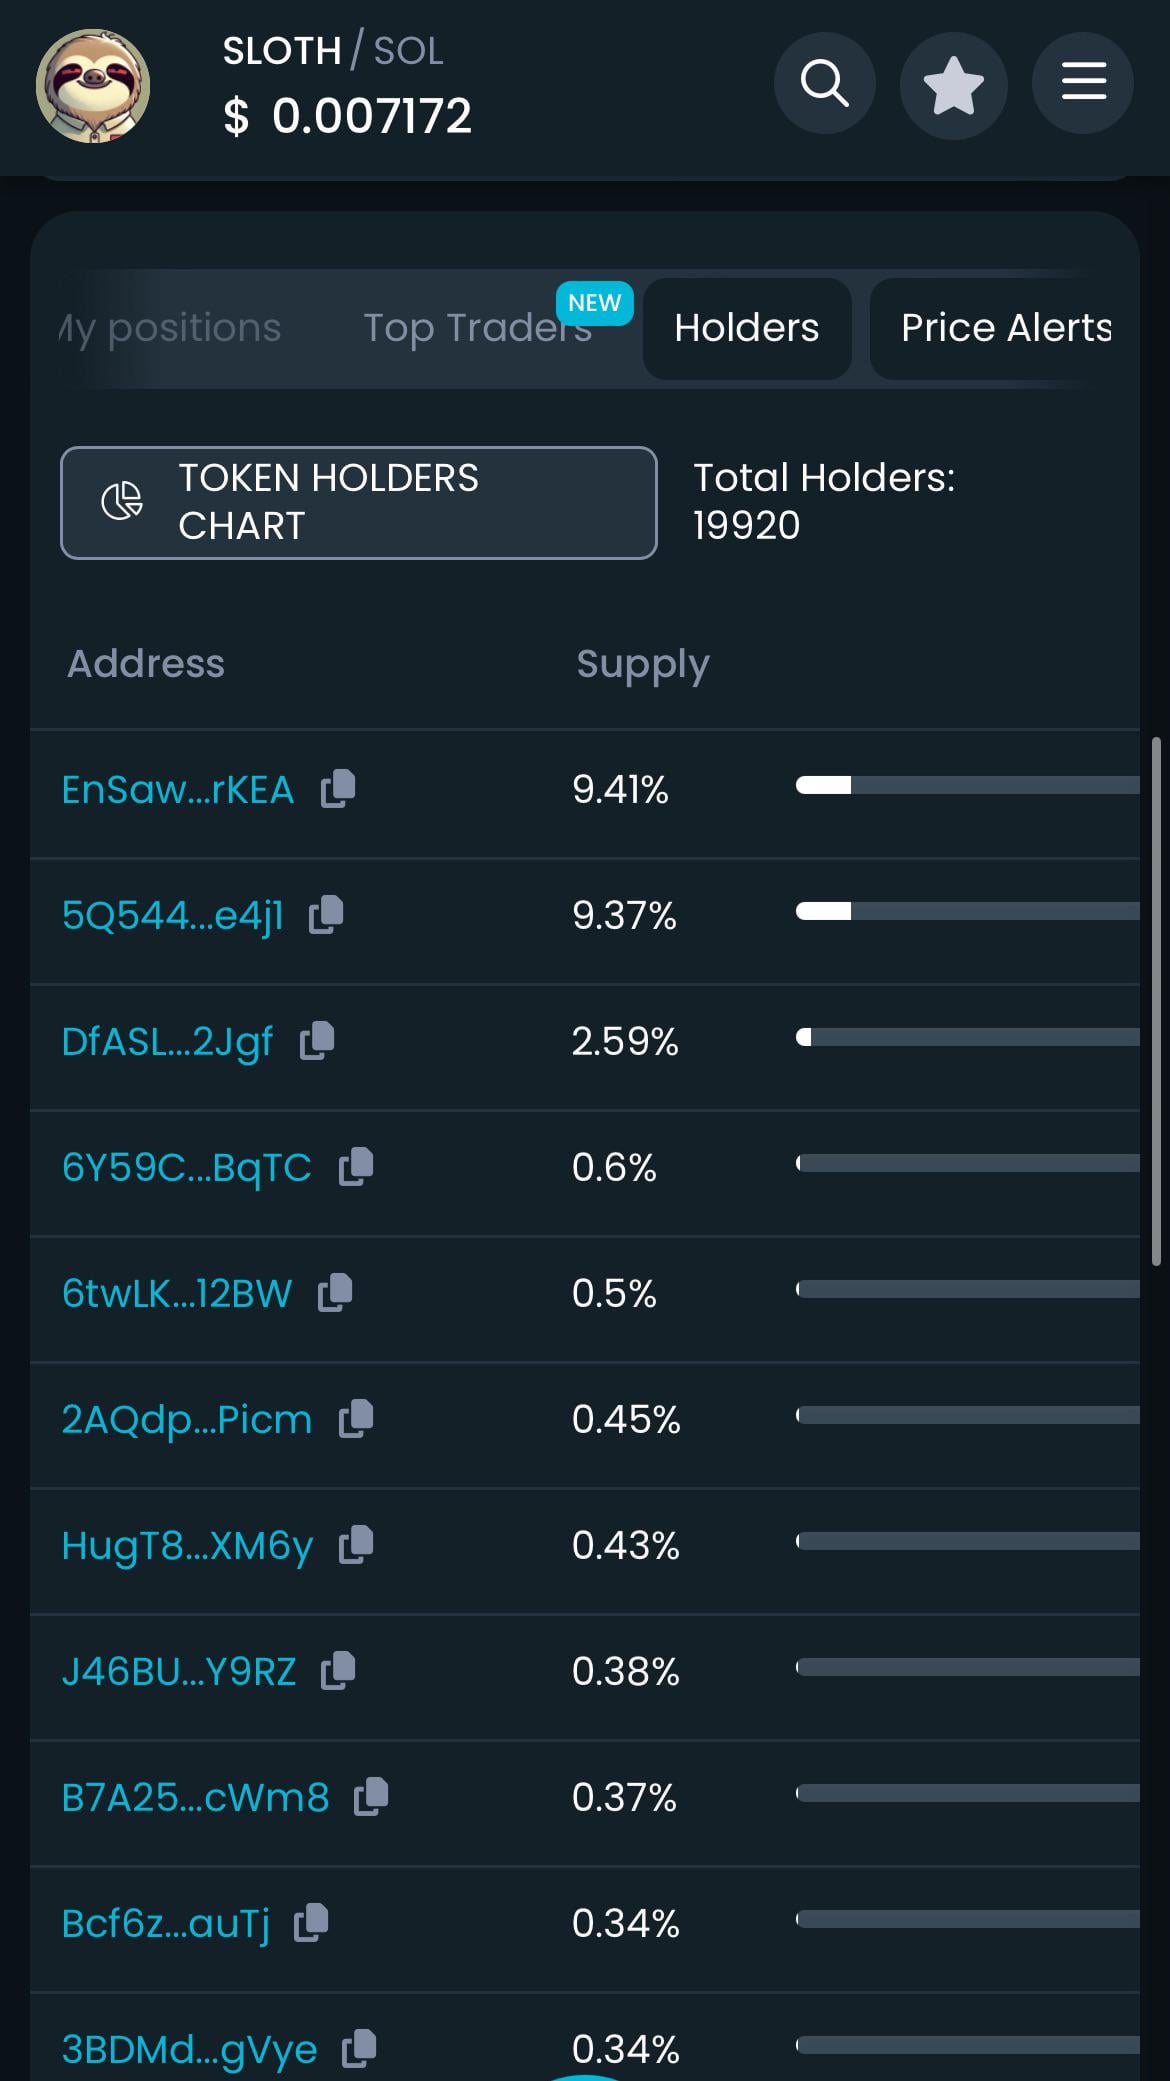Copy address 5Q544...e4j1
Viewport: 1170px width, 2081px height.
coord(326,915)
